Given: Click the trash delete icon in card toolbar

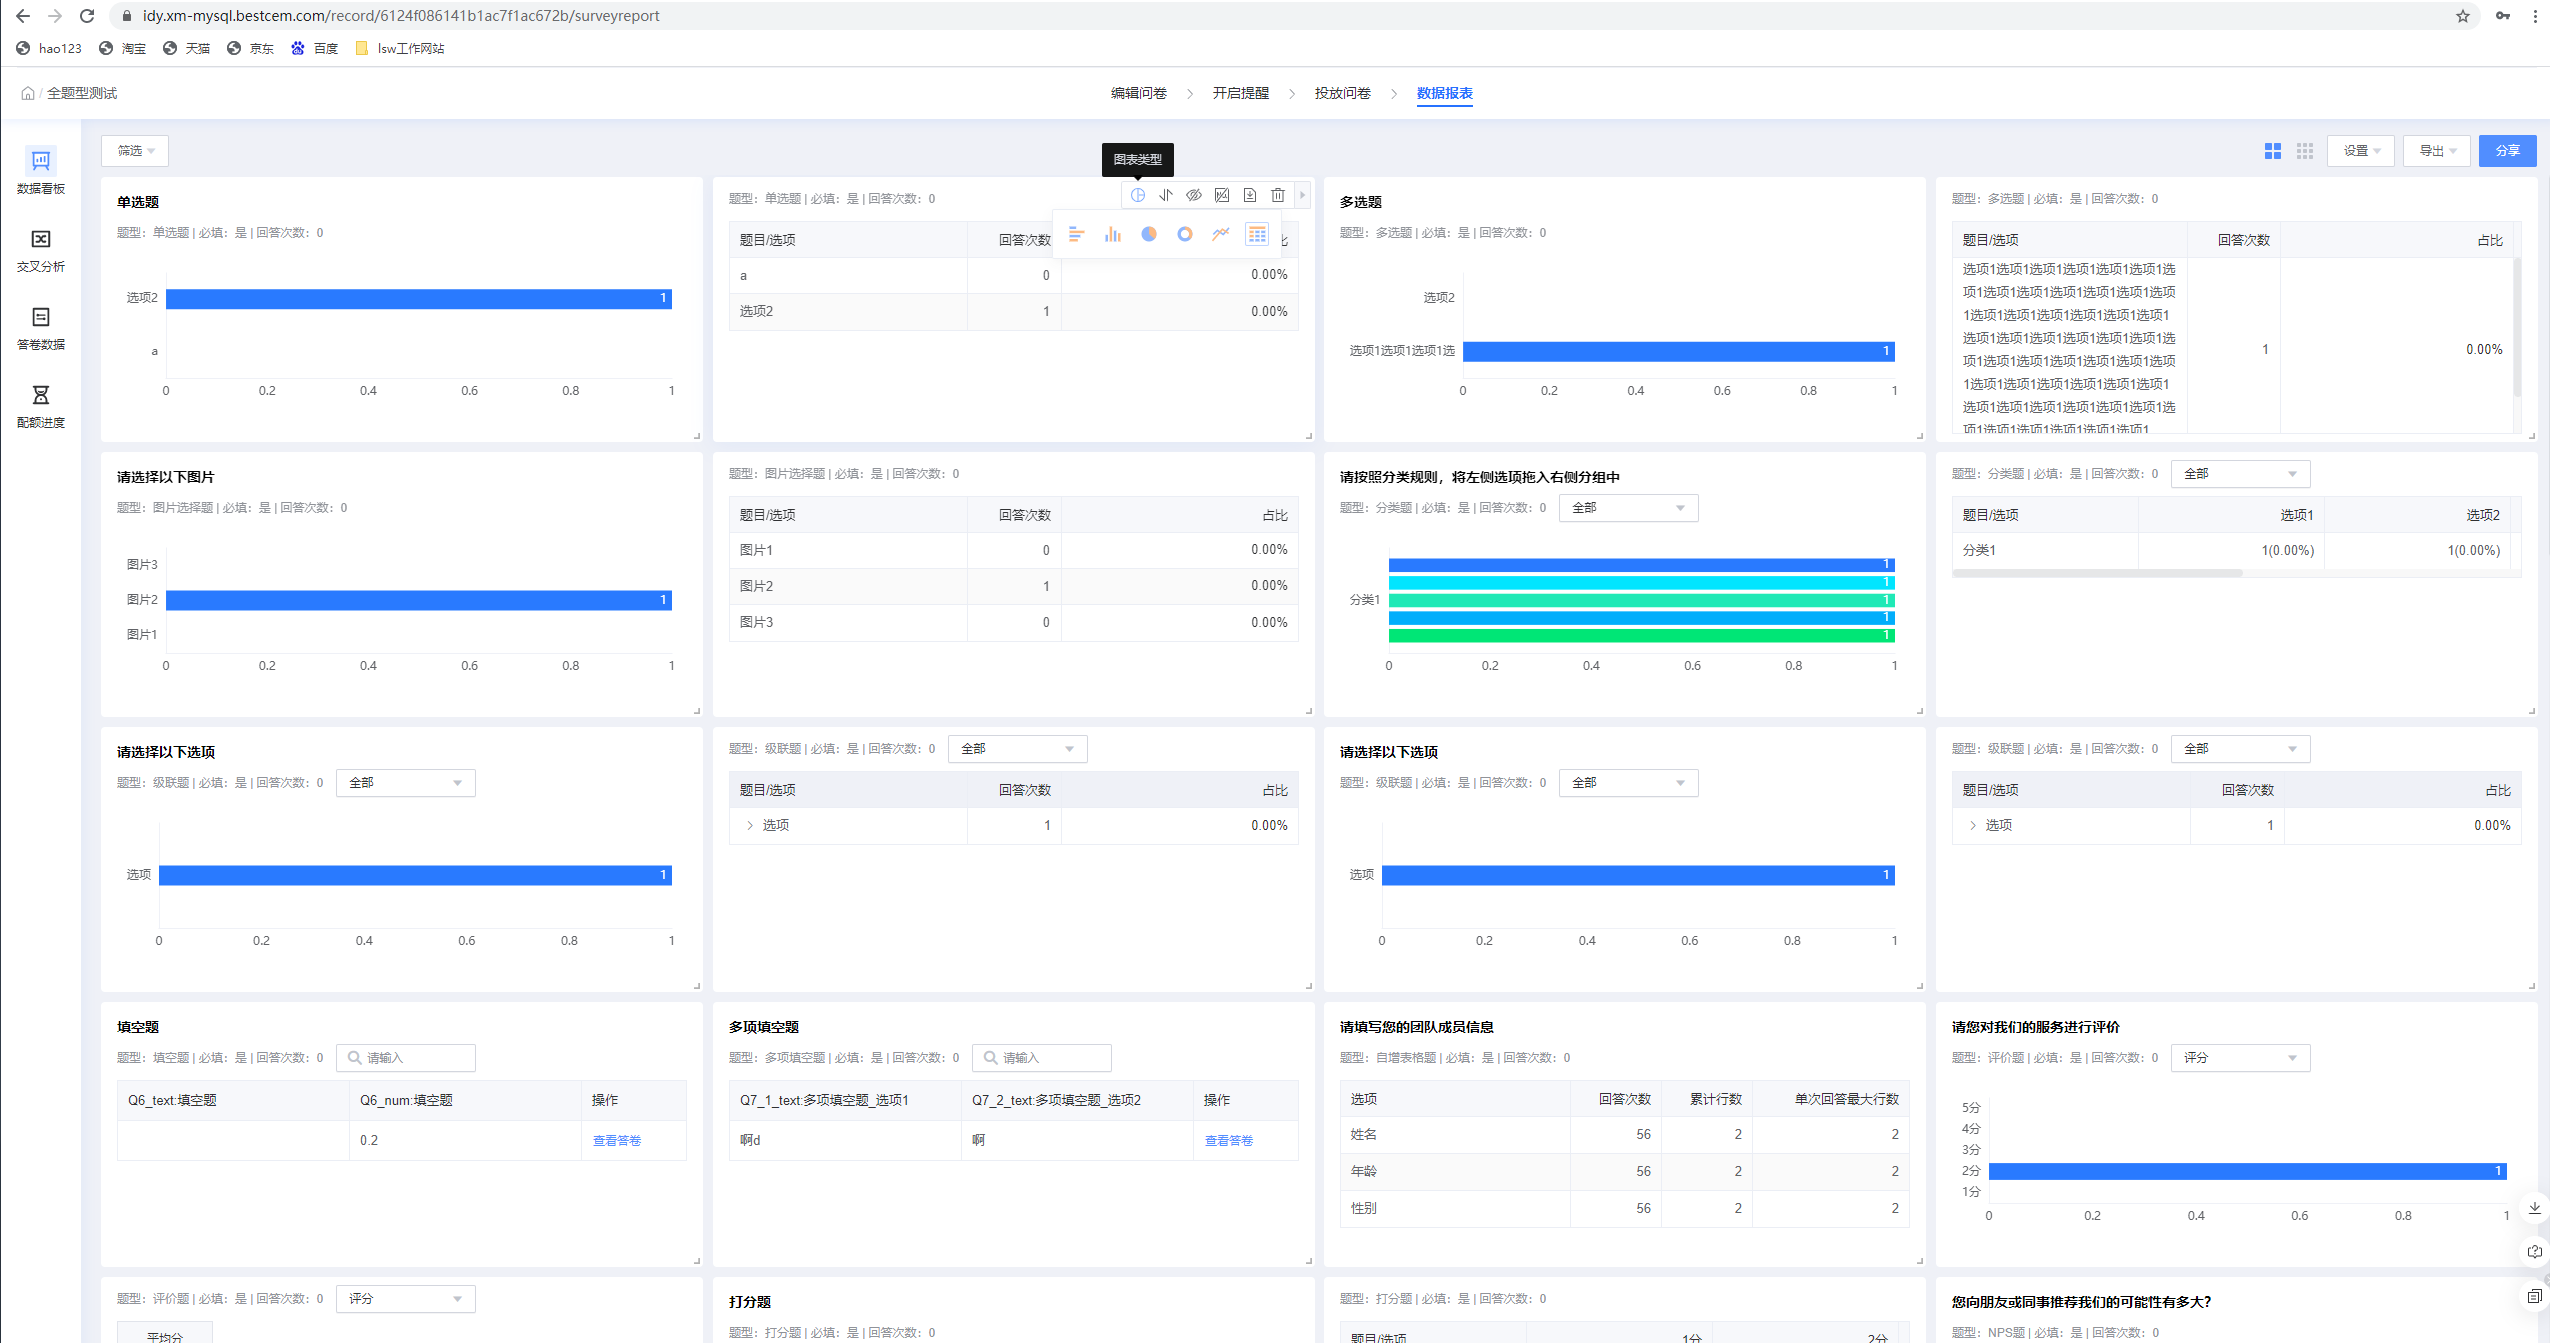Looking at the screenshot, I should pos(1278,195).
